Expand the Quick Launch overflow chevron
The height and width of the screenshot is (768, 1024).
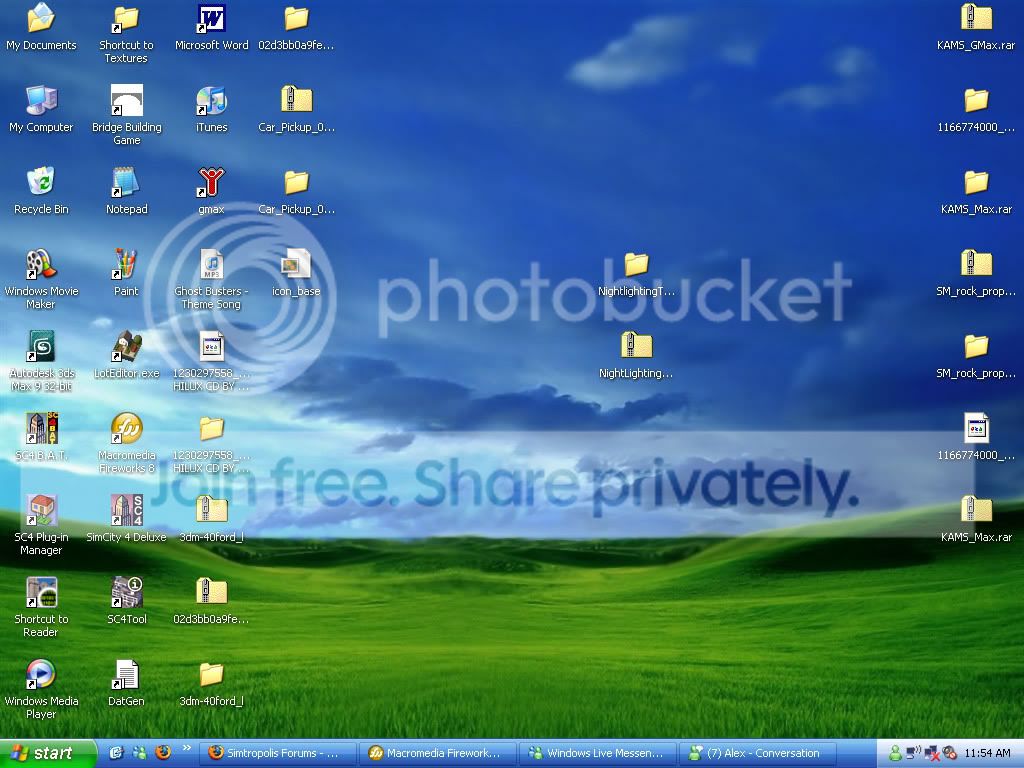(x=187, y=748)
